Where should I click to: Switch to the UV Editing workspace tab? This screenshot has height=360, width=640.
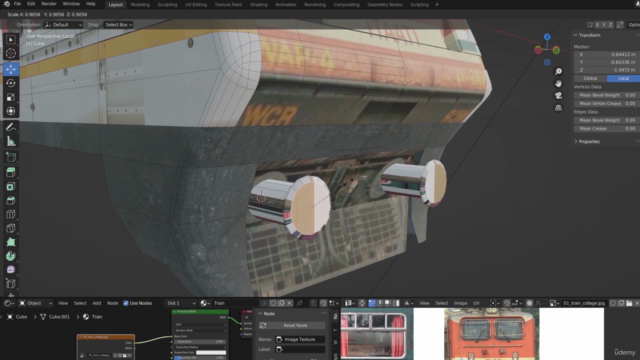(x=196, y=4)
